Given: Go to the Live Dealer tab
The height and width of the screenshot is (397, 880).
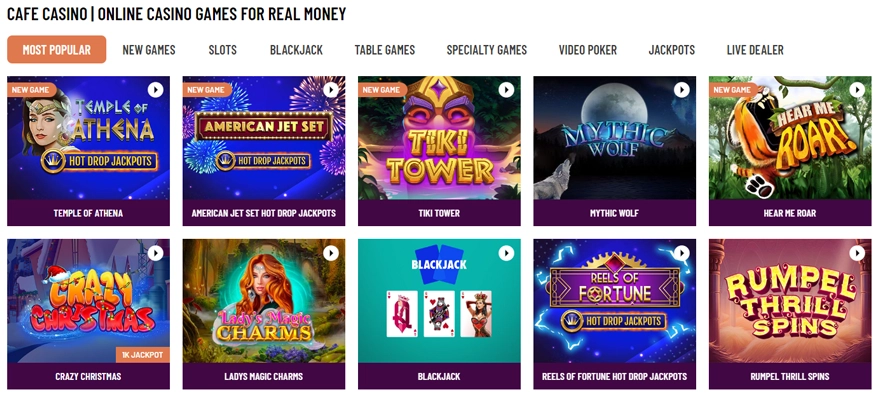Looking at the screenshot, I should [x=755, y=50].
